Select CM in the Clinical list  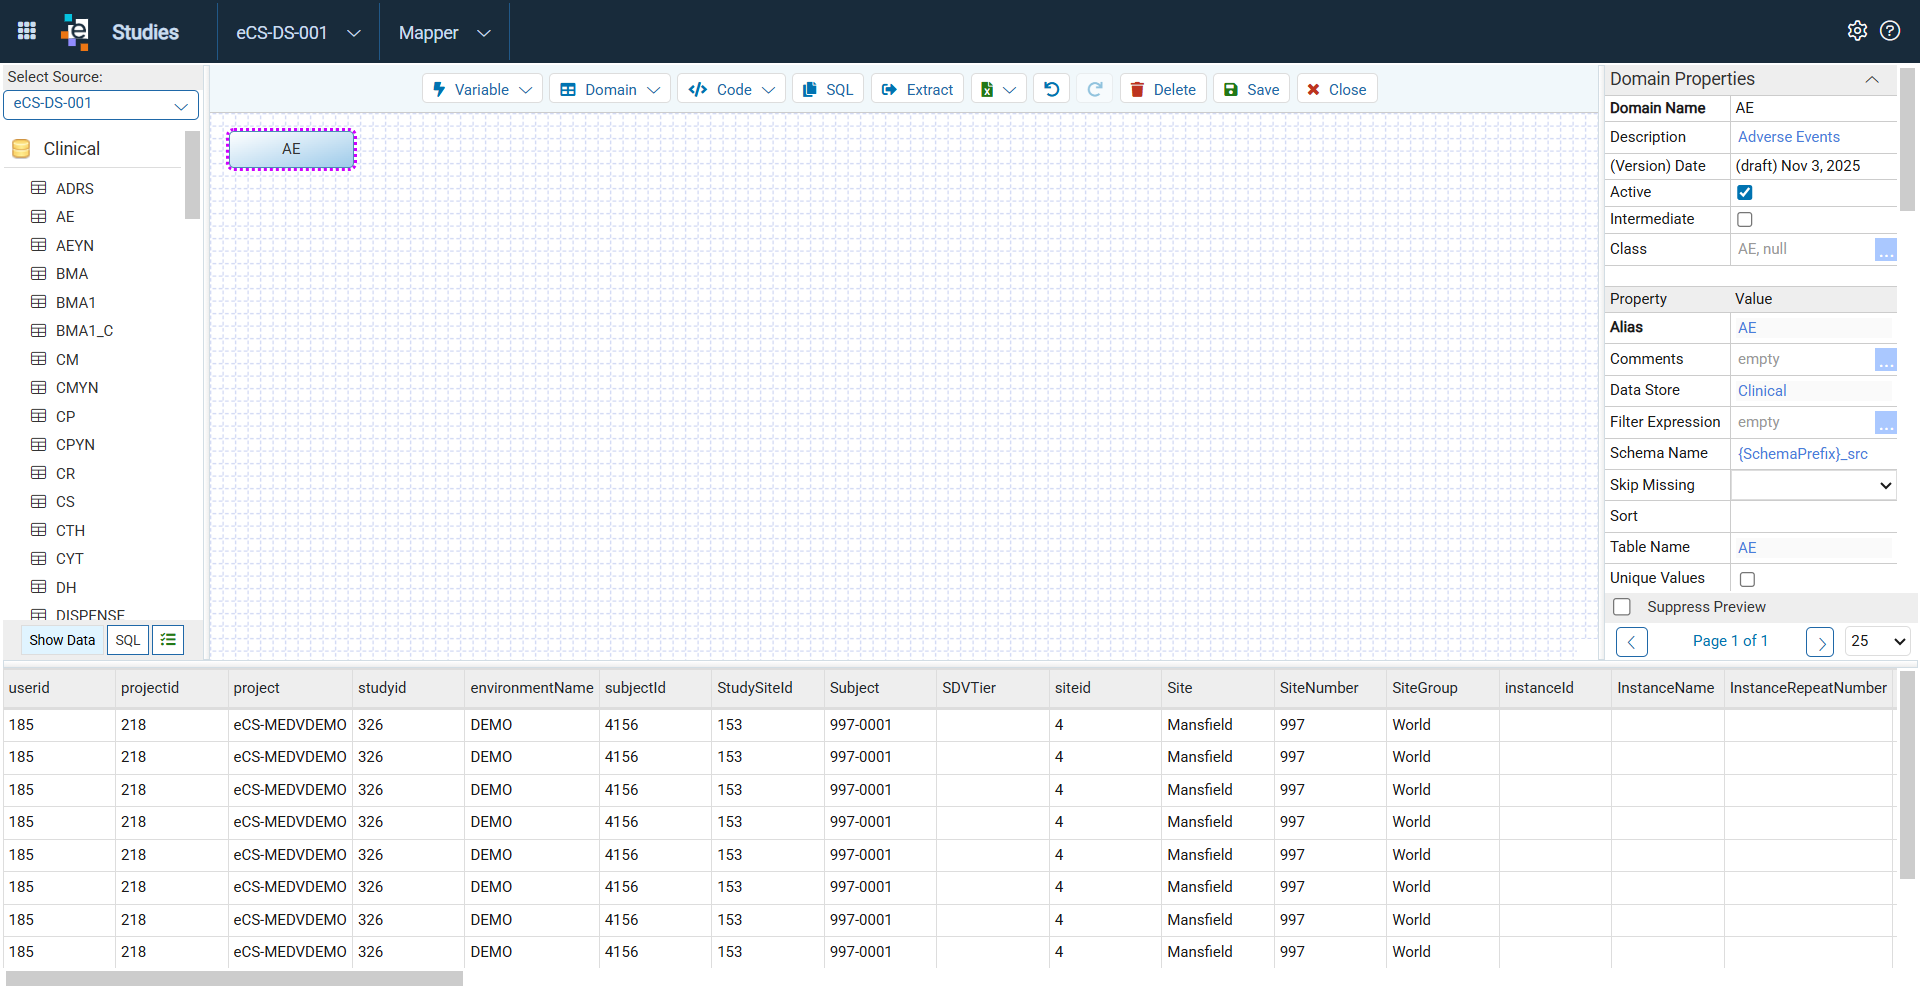point(67,359)
